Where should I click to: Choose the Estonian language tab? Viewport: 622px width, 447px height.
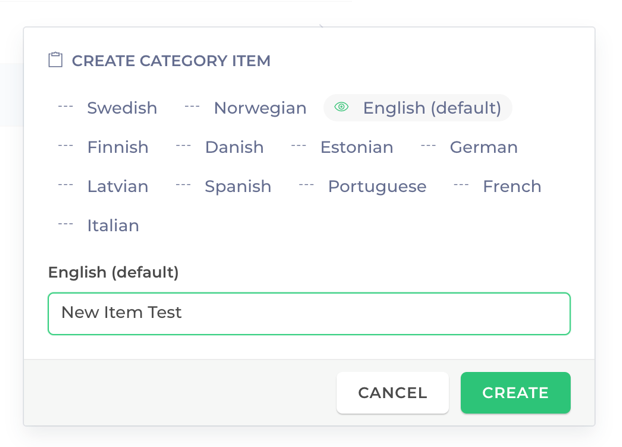coord(342,147)
